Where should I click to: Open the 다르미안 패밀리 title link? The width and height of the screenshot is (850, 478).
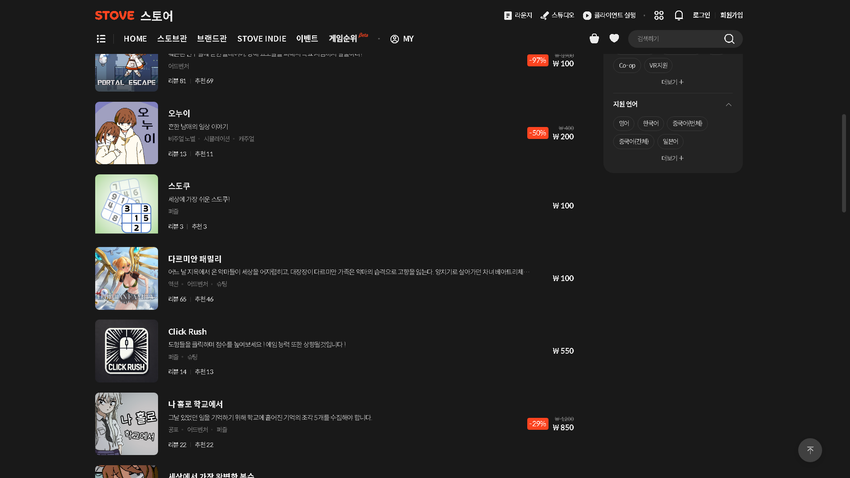click(195, 259)
